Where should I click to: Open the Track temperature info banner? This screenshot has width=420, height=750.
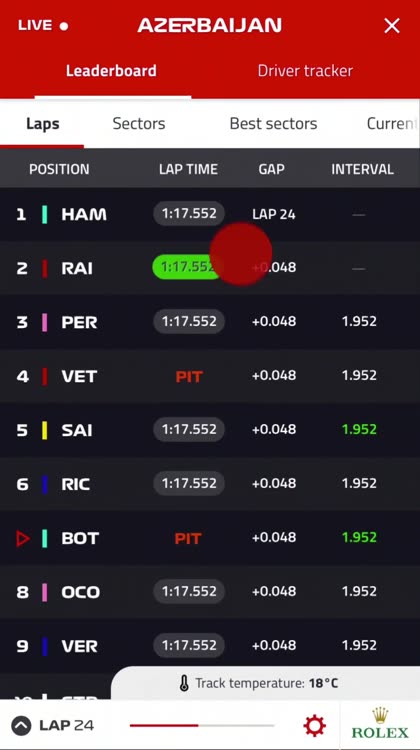click(265, 683)
